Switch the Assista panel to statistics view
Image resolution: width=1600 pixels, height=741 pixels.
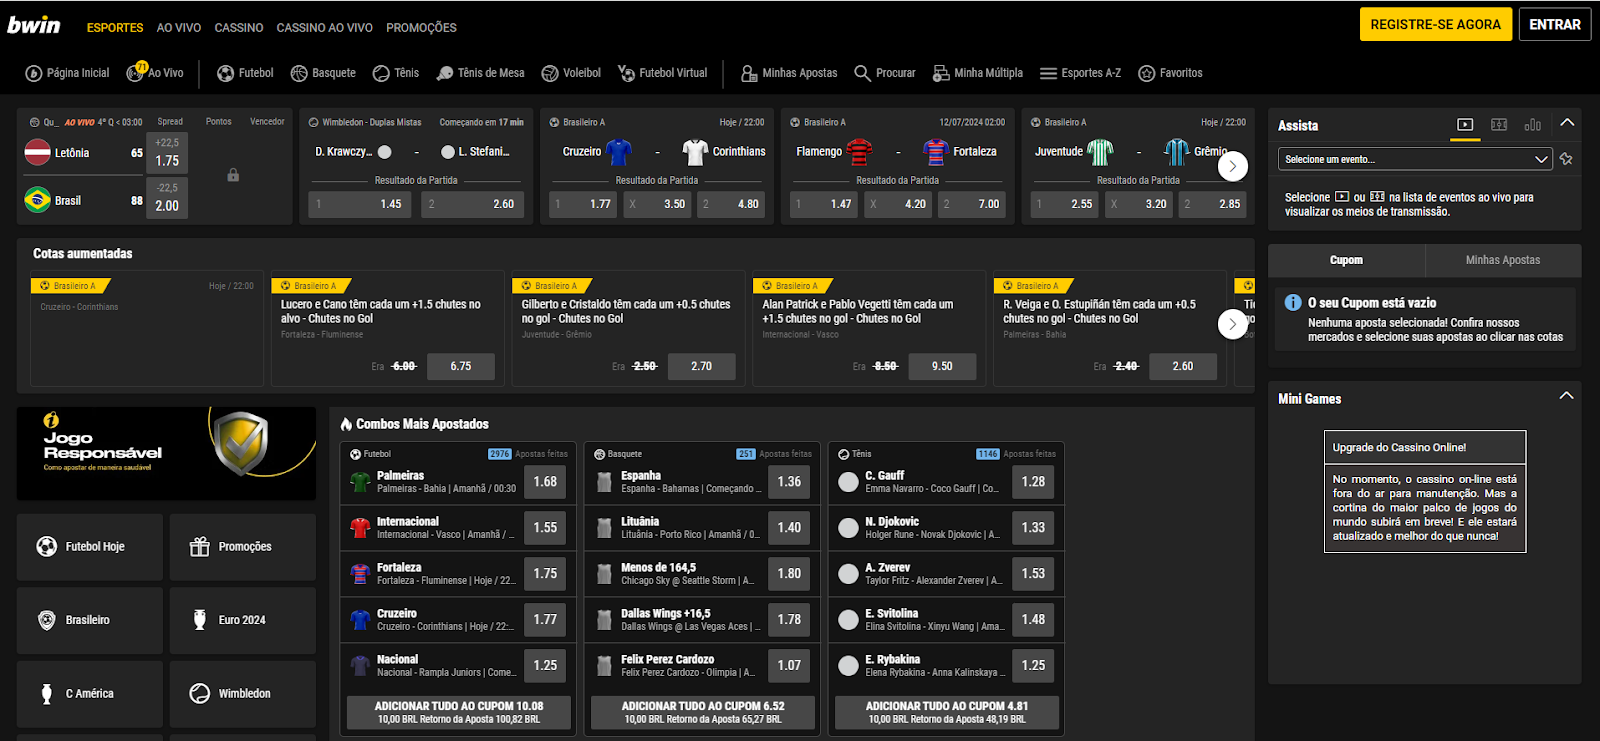[x=1532, y=125]
